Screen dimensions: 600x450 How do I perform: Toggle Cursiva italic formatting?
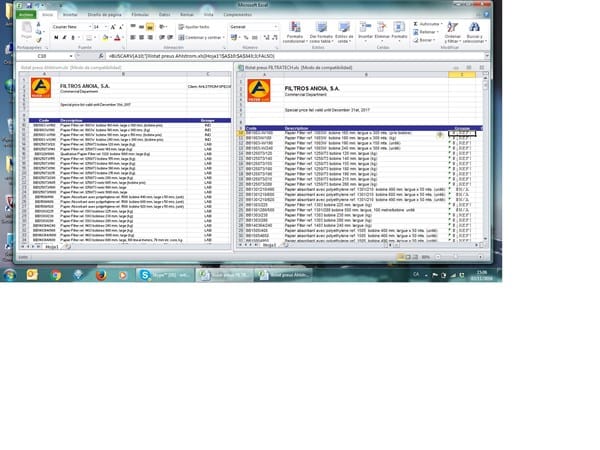64,38
